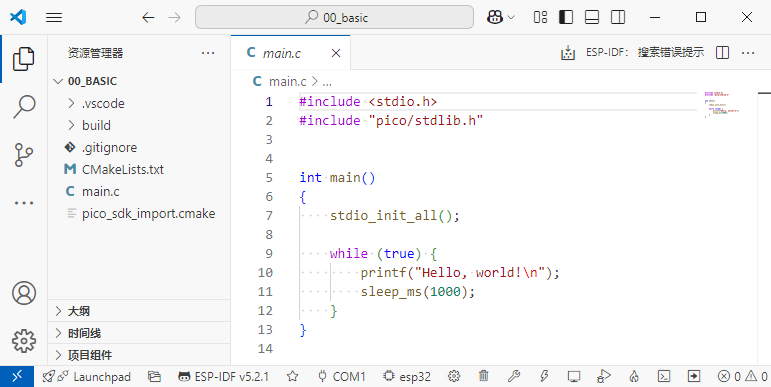Expand the .vscode folder
This screenshot has height=387, width=771.
click(x=139, y=103)
